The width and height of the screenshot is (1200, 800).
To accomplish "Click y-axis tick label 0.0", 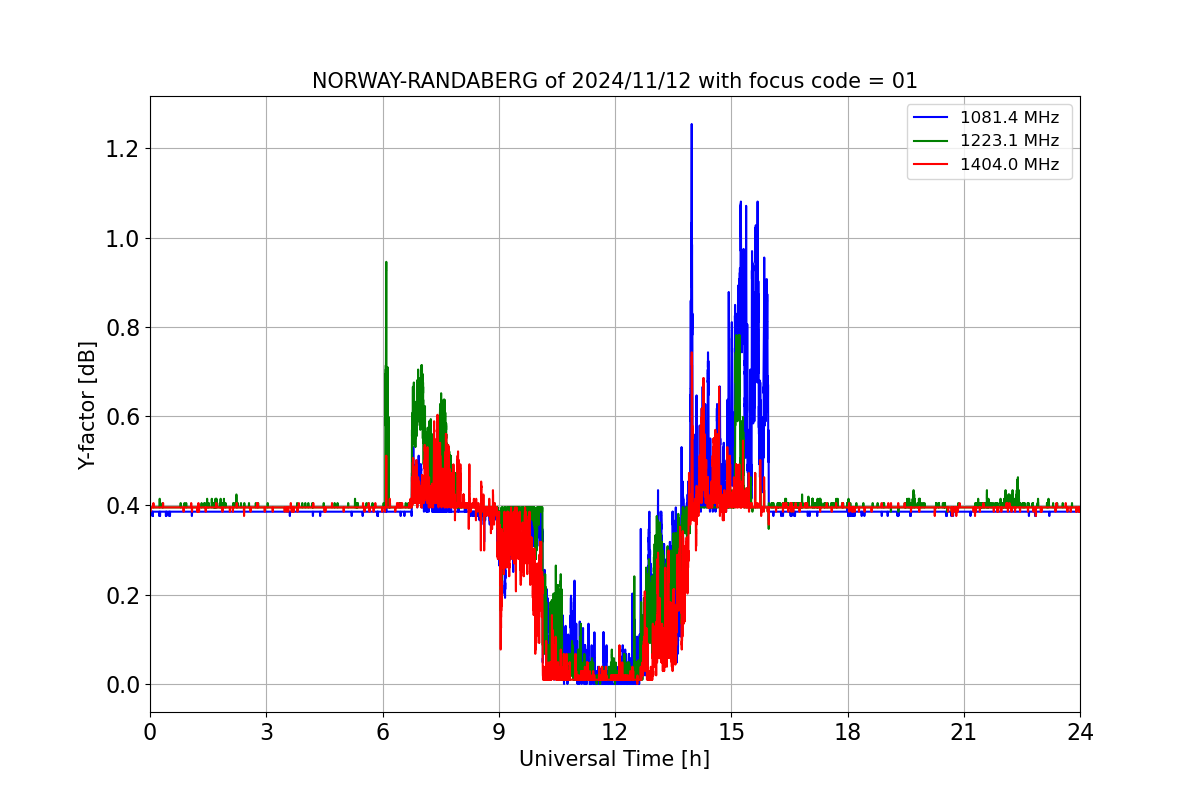I will (x=123, y=685).
